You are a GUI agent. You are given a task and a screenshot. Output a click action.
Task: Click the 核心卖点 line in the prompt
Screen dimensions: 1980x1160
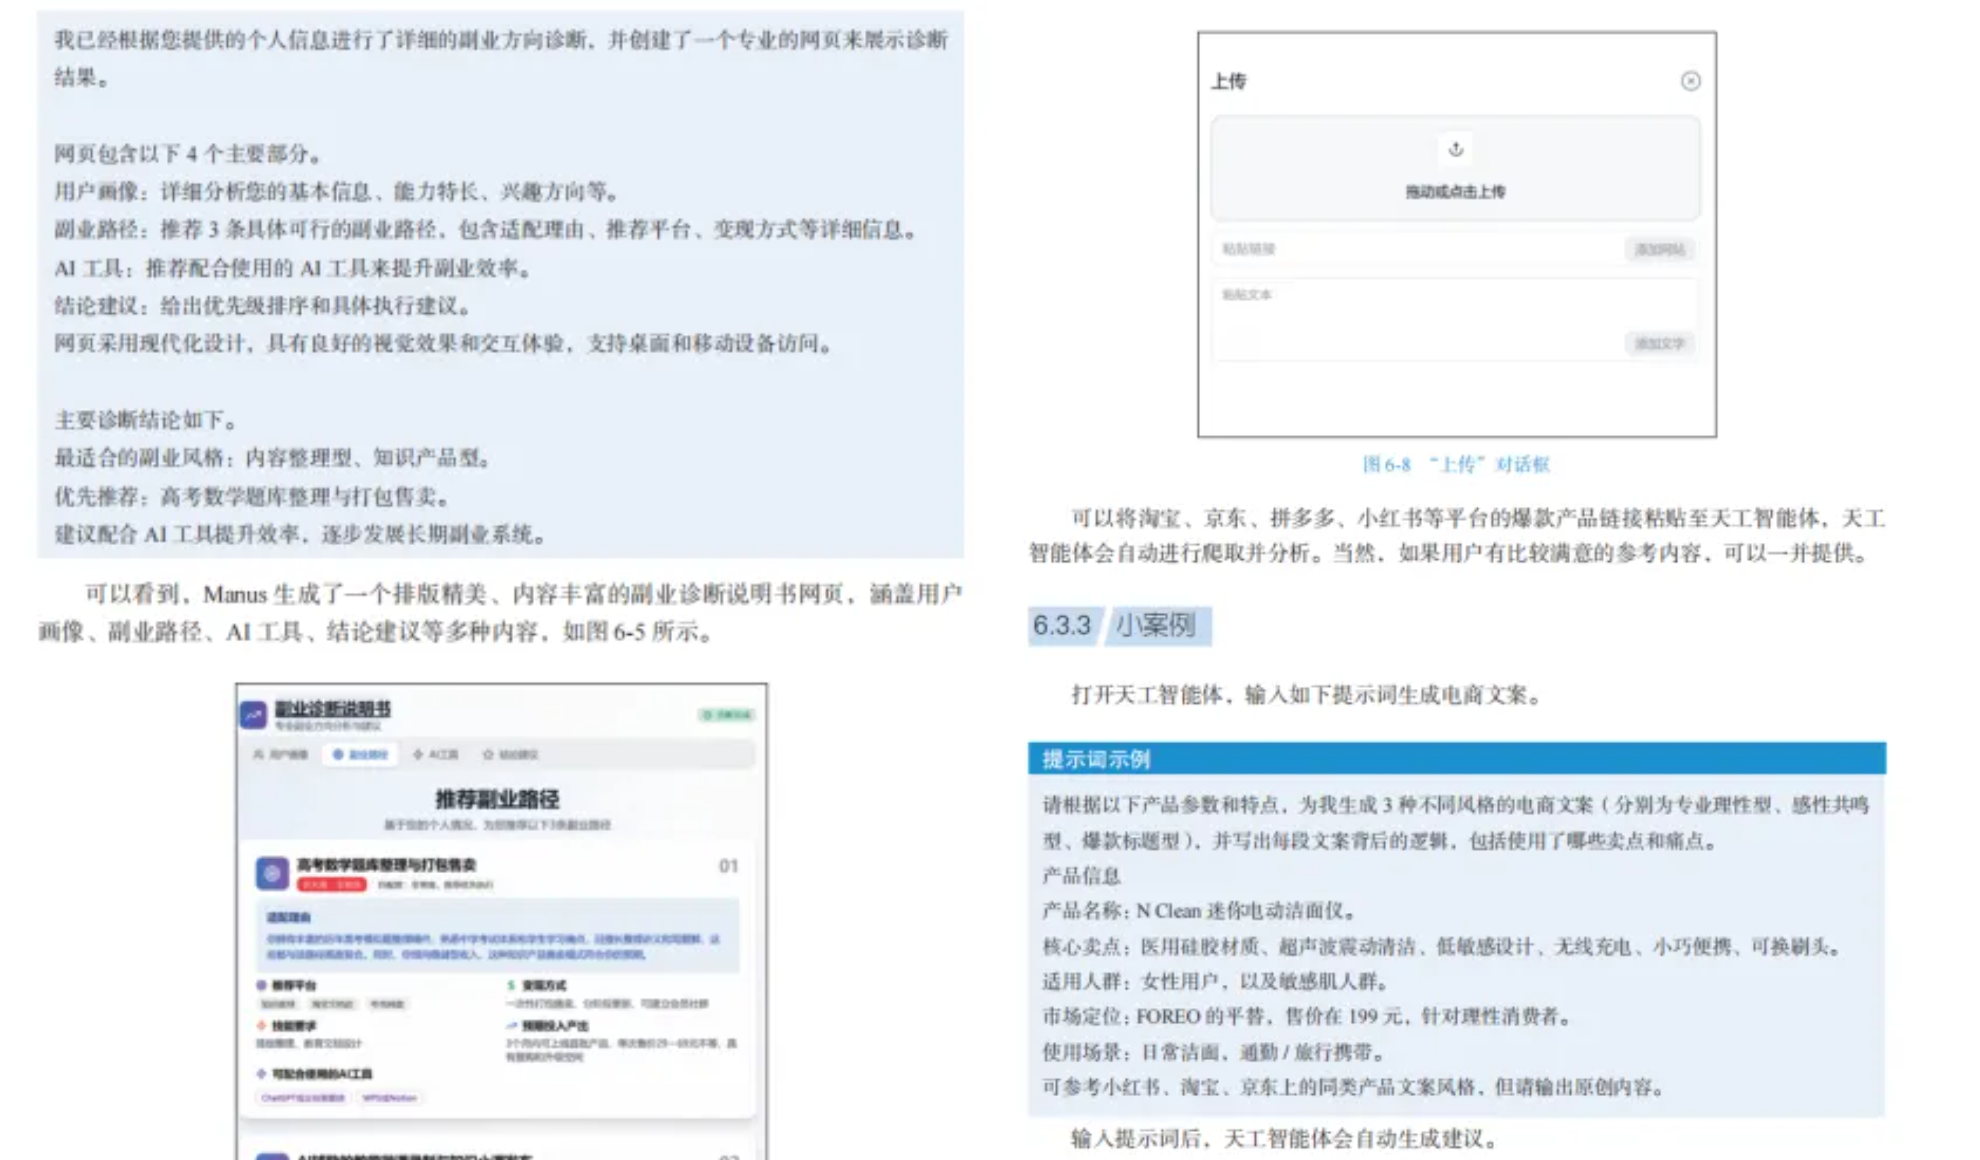(1442, 946)
